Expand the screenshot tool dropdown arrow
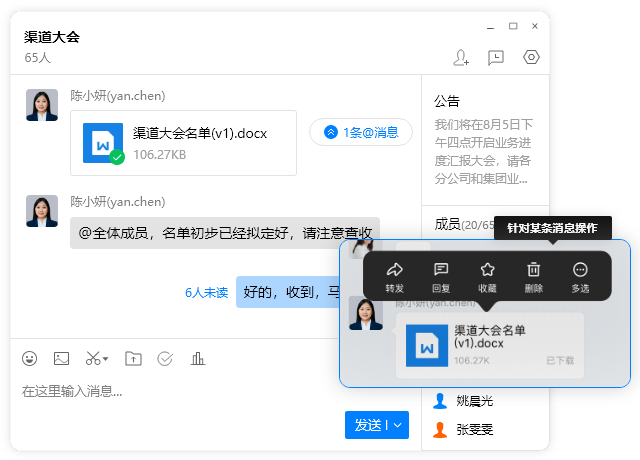The height and width of the screenshot is (460, 640). [106, 359]
